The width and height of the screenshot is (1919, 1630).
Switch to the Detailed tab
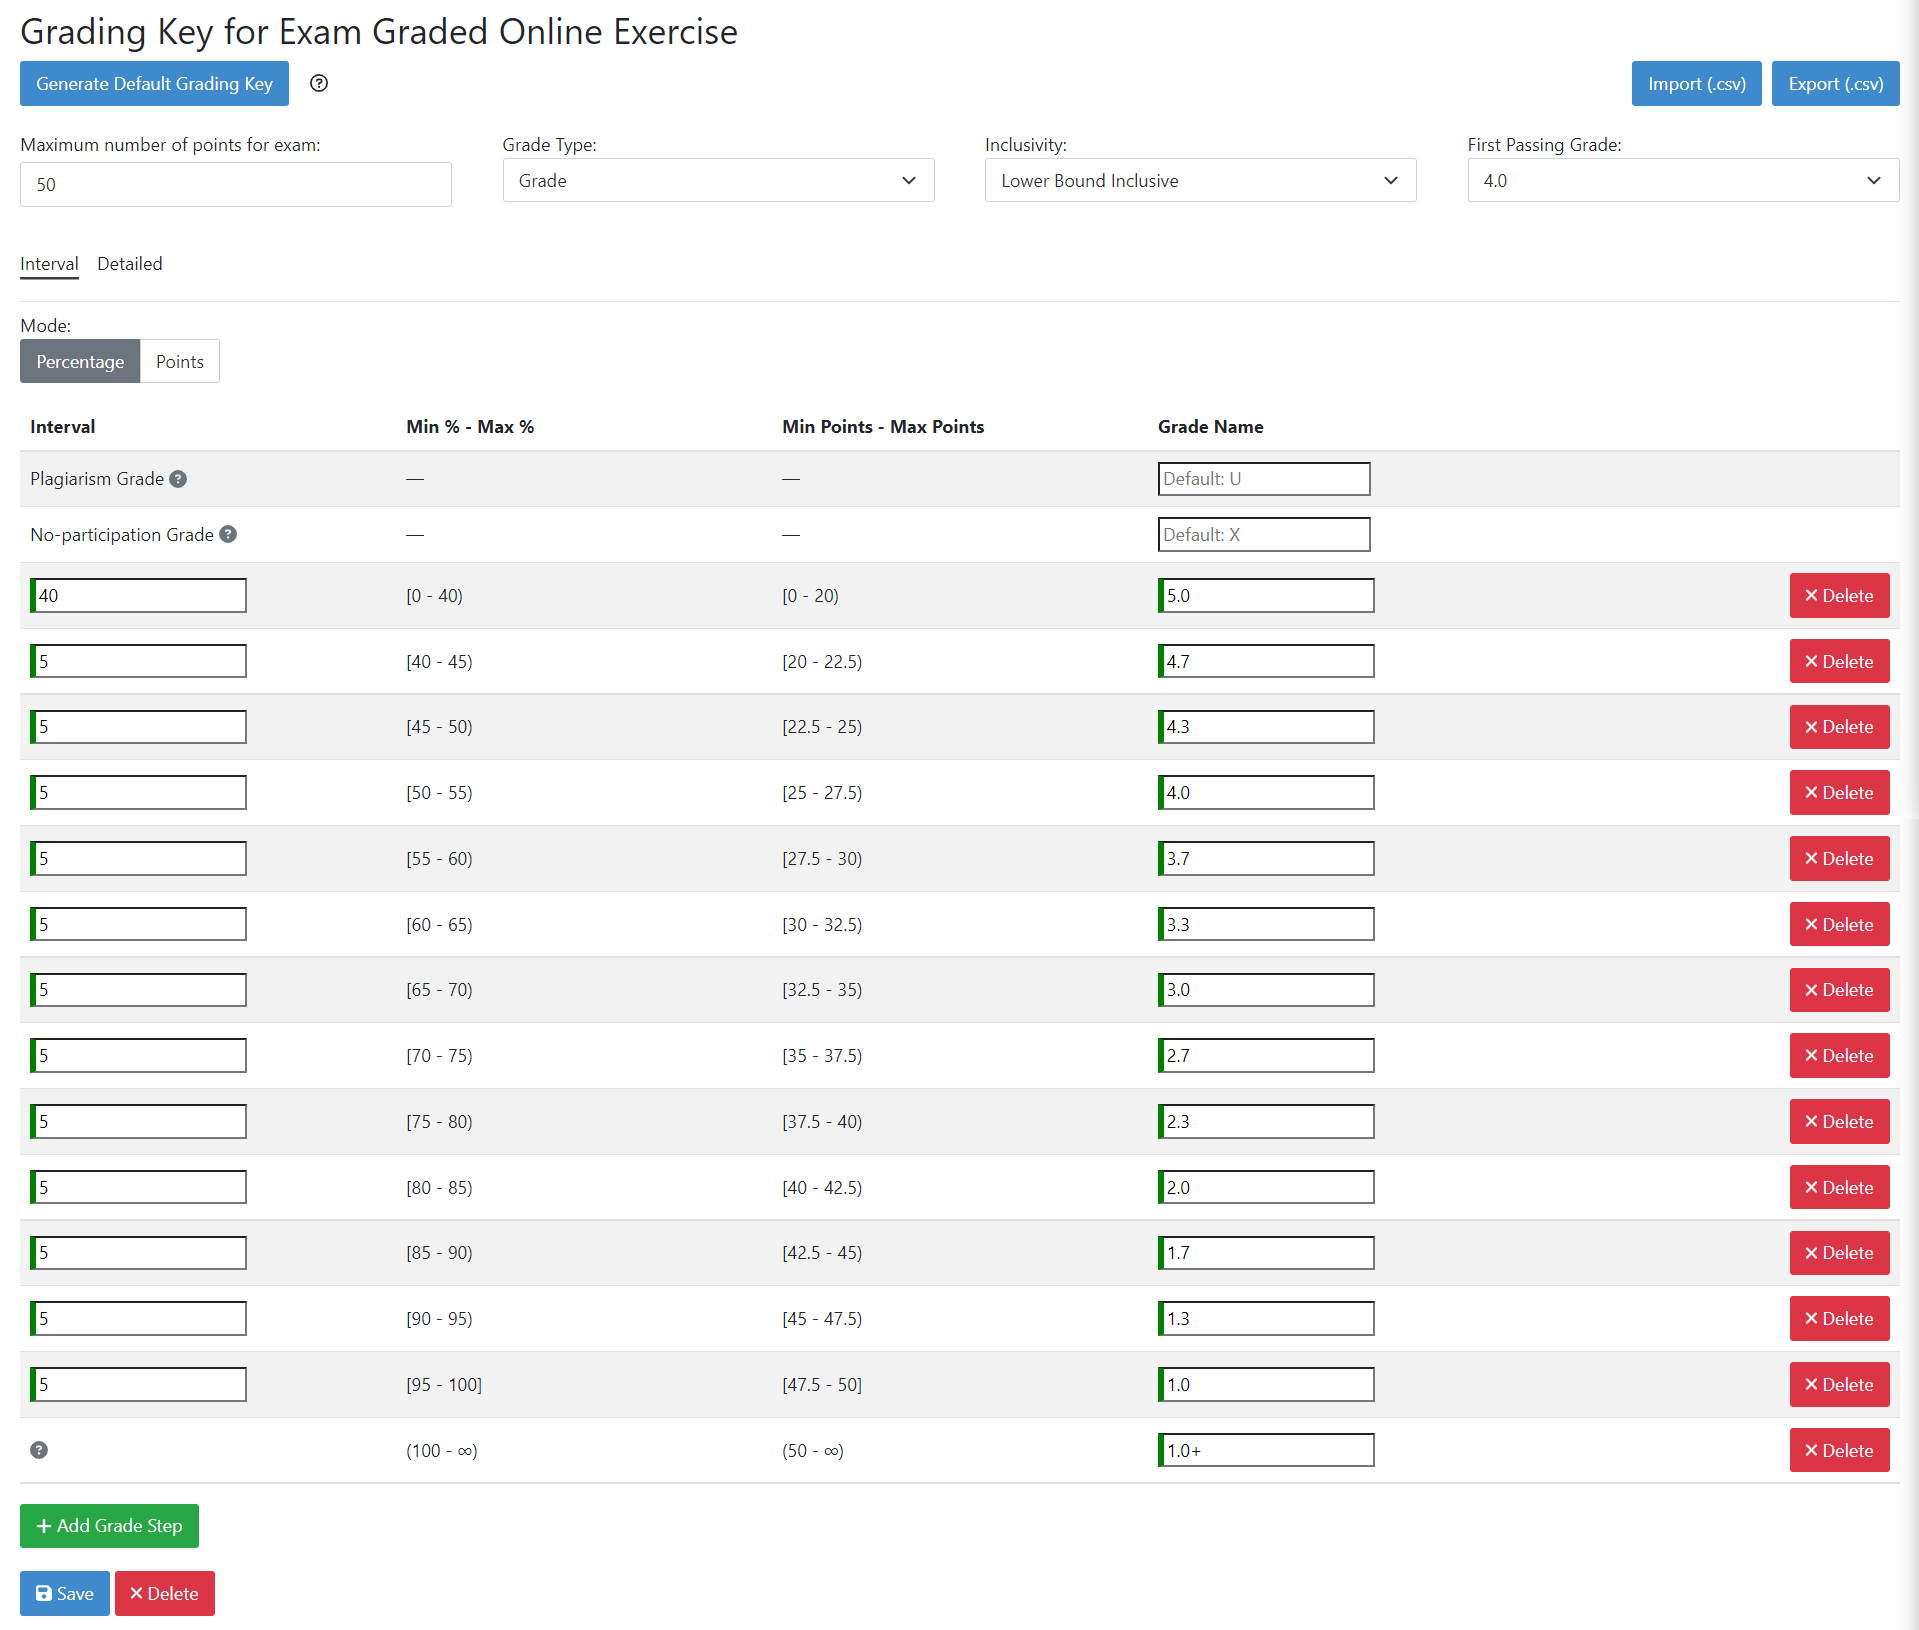pos(129,264)
